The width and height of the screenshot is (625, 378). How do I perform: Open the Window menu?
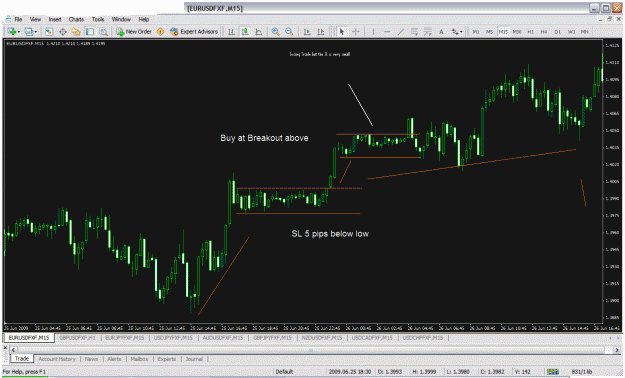click(121, 19)
